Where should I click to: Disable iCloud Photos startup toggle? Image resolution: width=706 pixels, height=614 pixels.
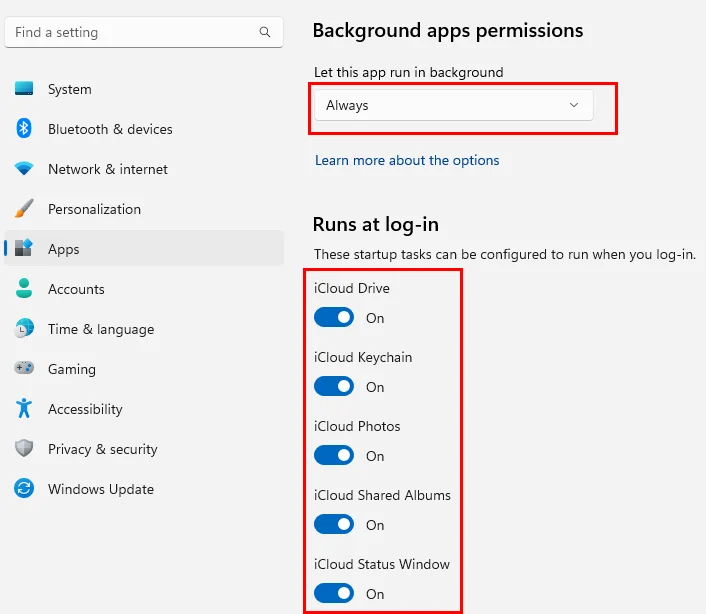pos(334,455)
